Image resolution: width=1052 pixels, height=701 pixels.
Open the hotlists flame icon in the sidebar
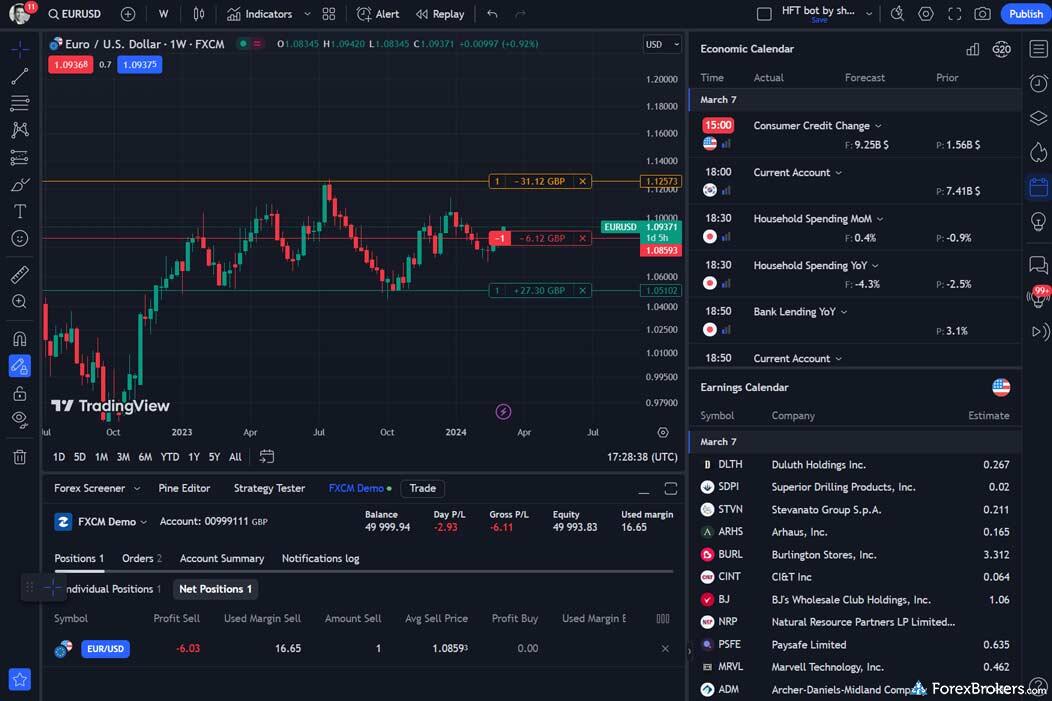(x=1038, y=152)
